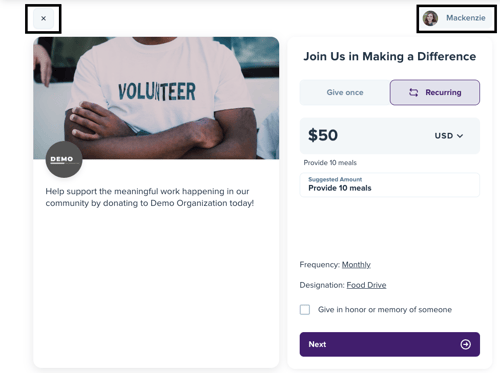Click the USD dropdown chevron arrow

click(x=460, y=136)
